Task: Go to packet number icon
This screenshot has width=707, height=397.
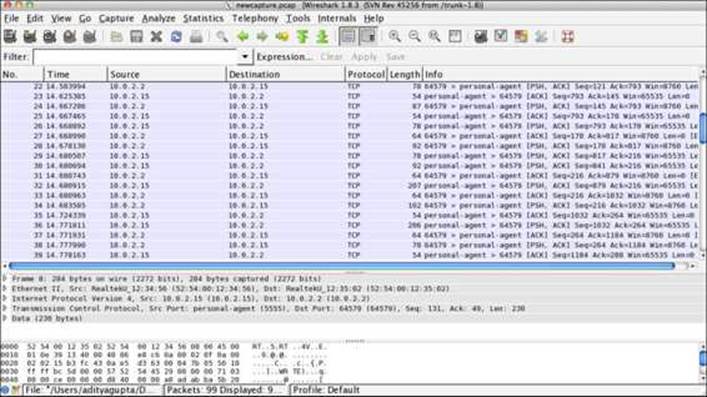Action: point(282,37)
